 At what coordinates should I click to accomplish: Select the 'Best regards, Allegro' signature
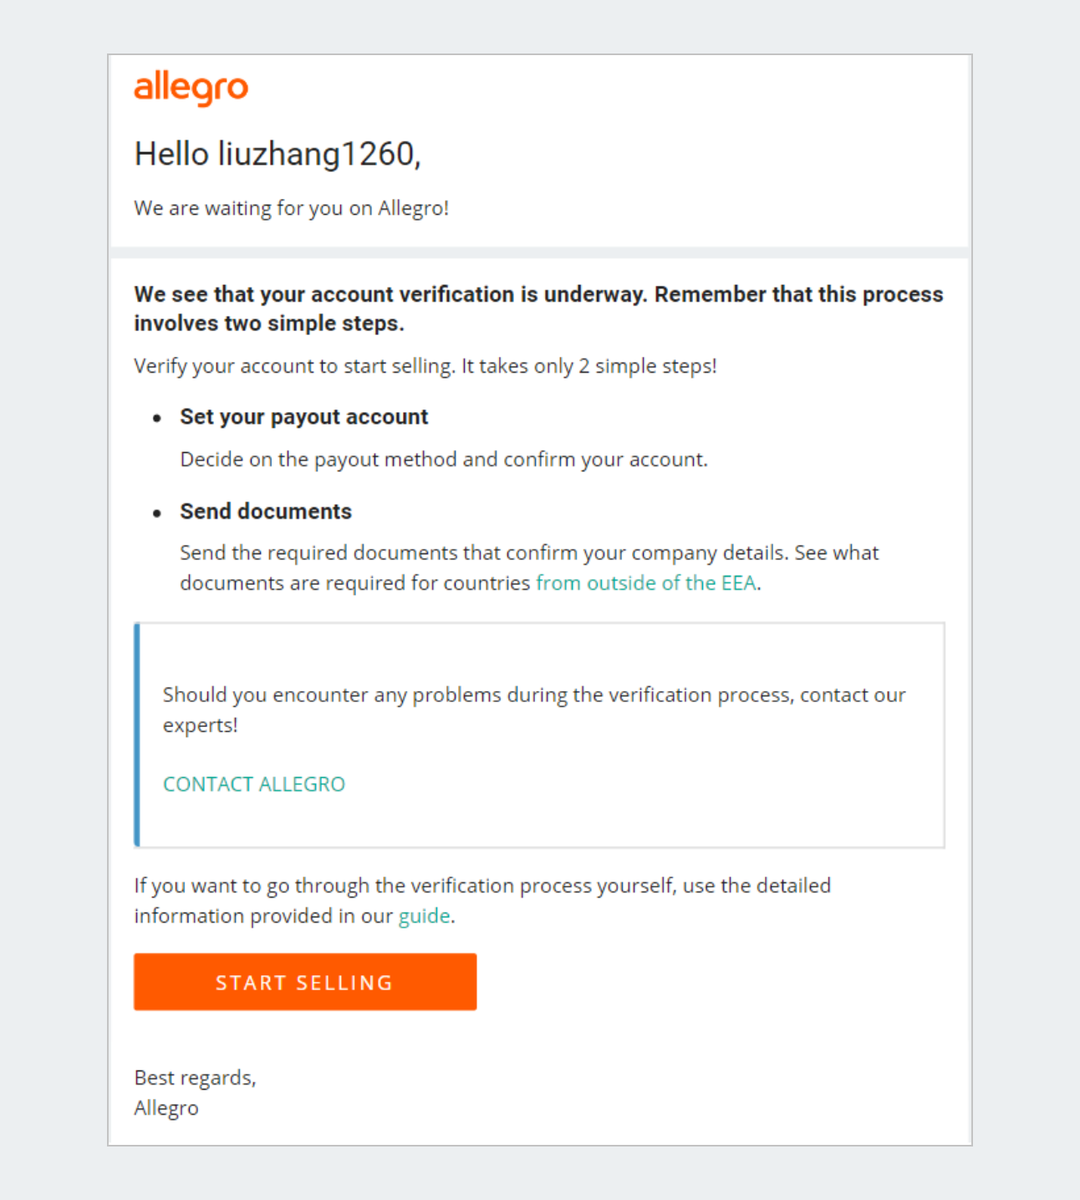(195, 1092)
